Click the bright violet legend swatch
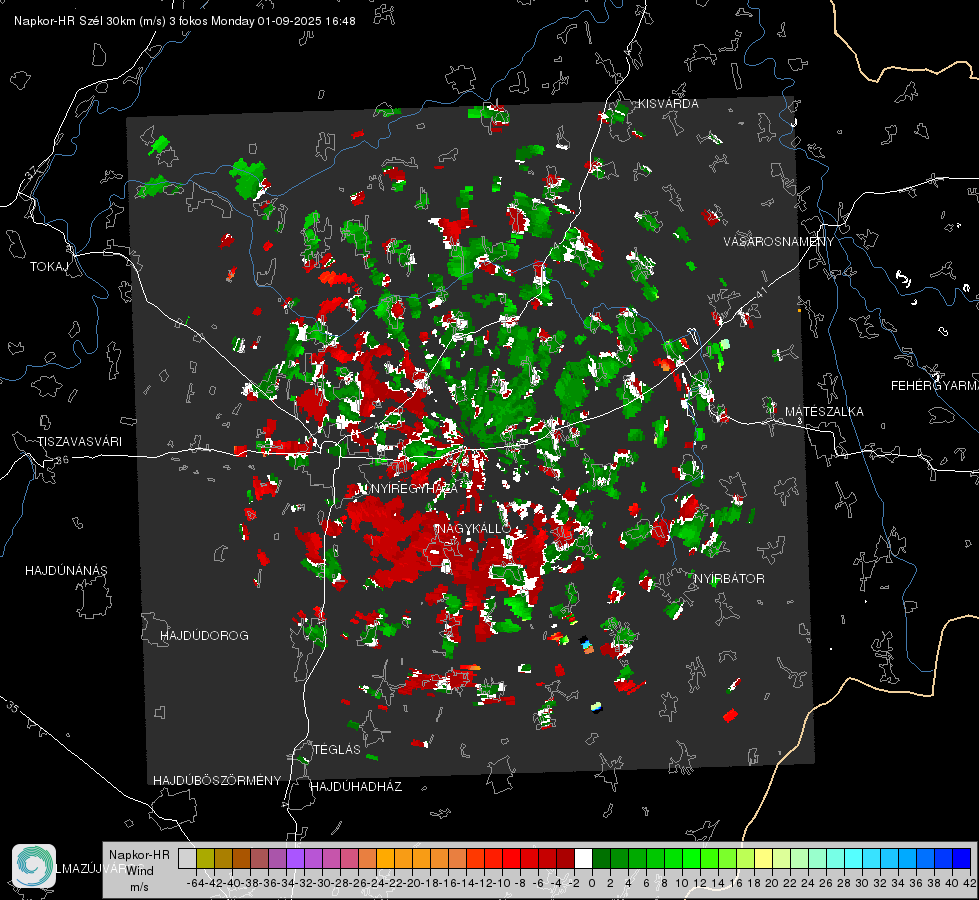 pos(295,859)
